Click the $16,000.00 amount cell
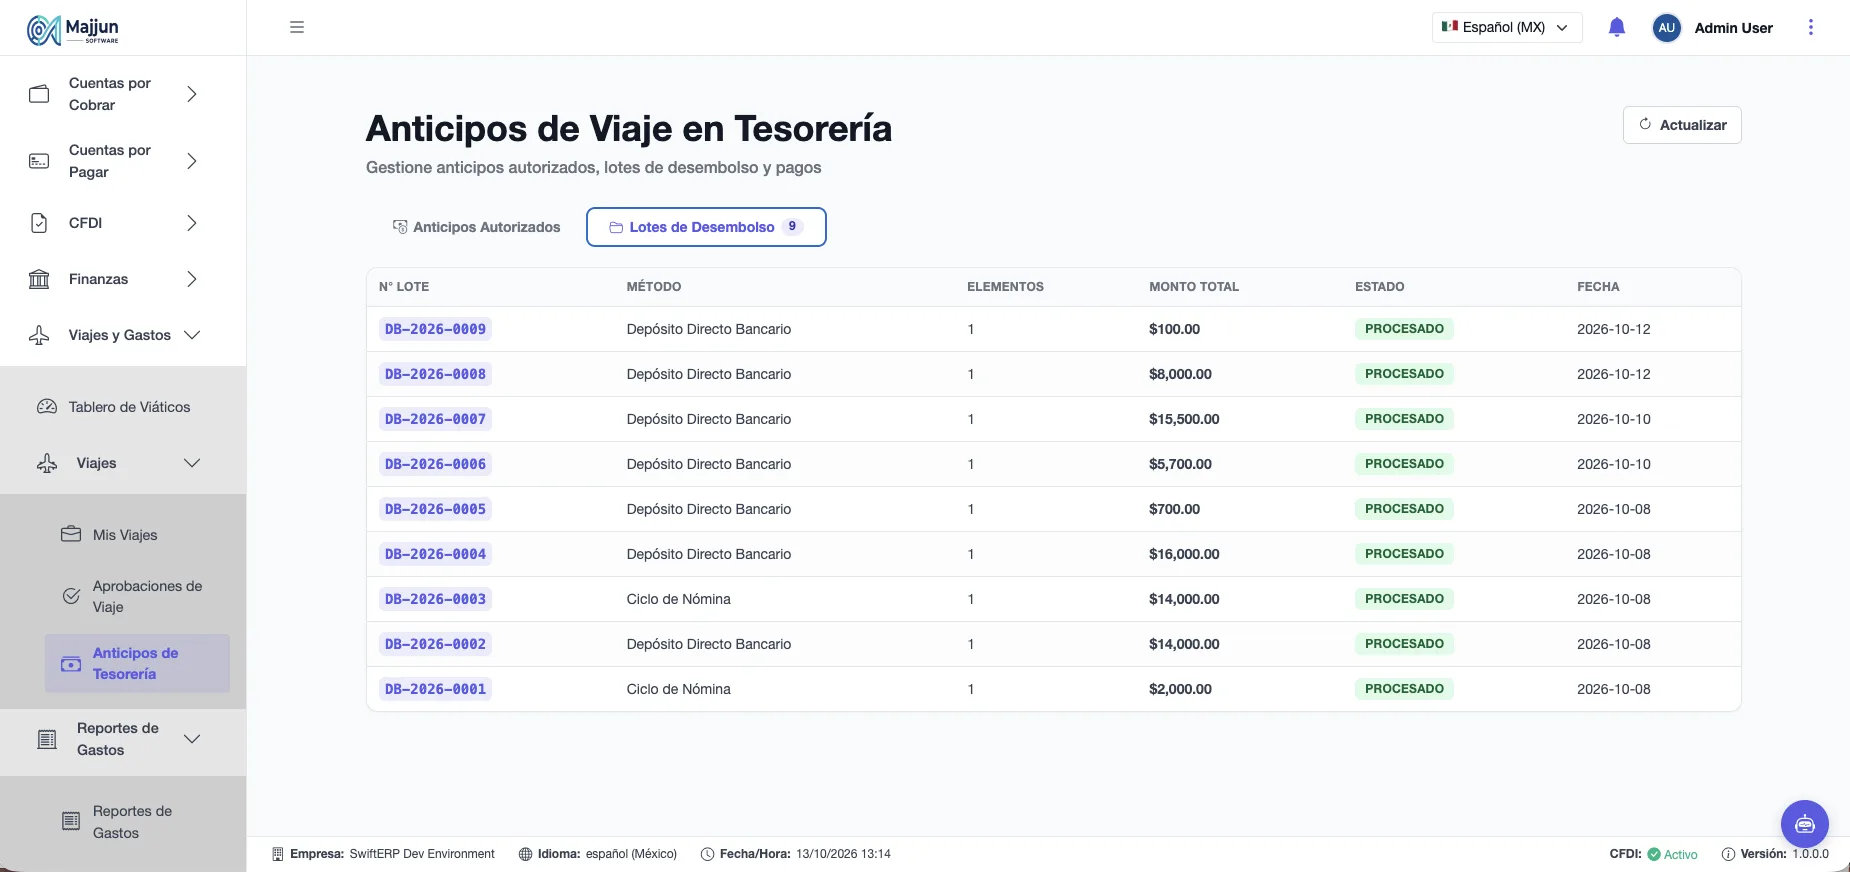 [x=1184, y=554]
